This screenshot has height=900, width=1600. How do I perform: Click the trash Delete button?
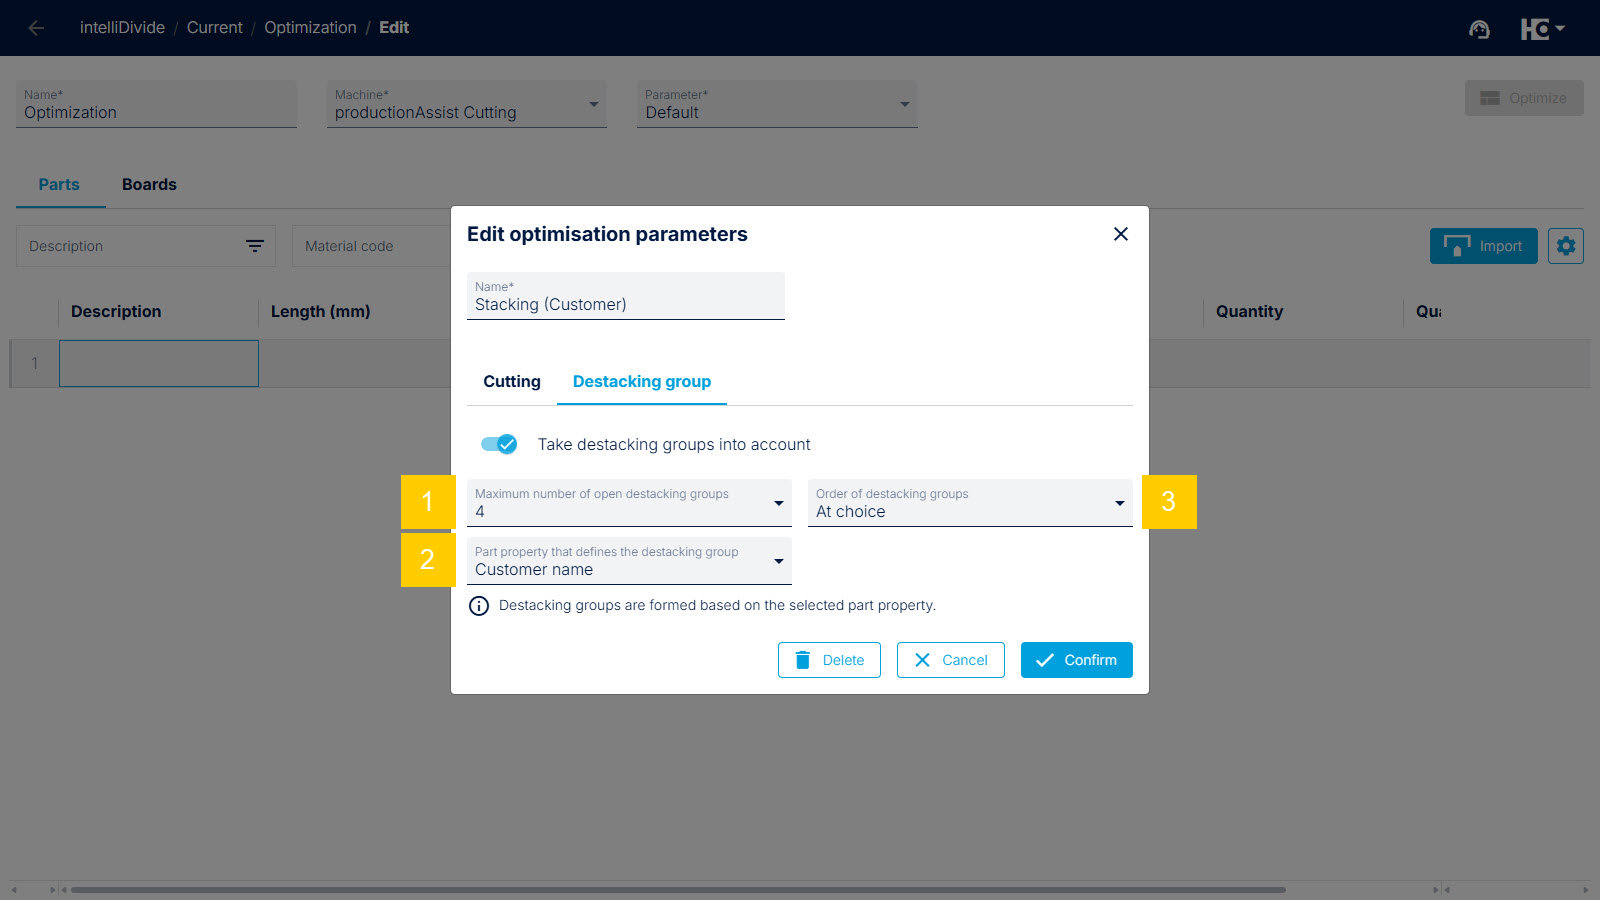(829, 660)
